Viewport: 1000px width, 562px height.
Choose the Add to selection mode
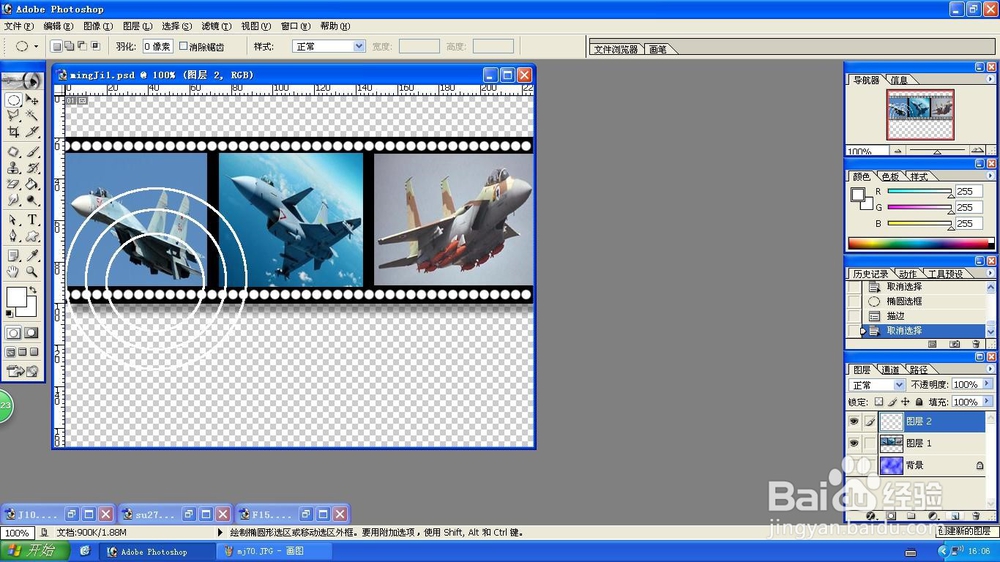70,46
